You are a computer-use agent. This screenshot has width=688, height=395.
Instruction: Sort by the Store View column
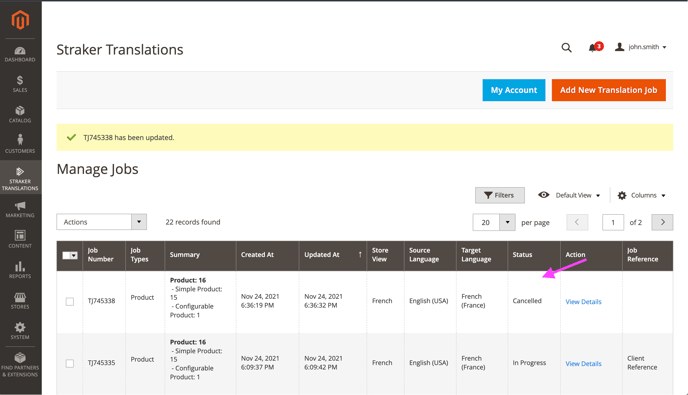click(385, 255)
